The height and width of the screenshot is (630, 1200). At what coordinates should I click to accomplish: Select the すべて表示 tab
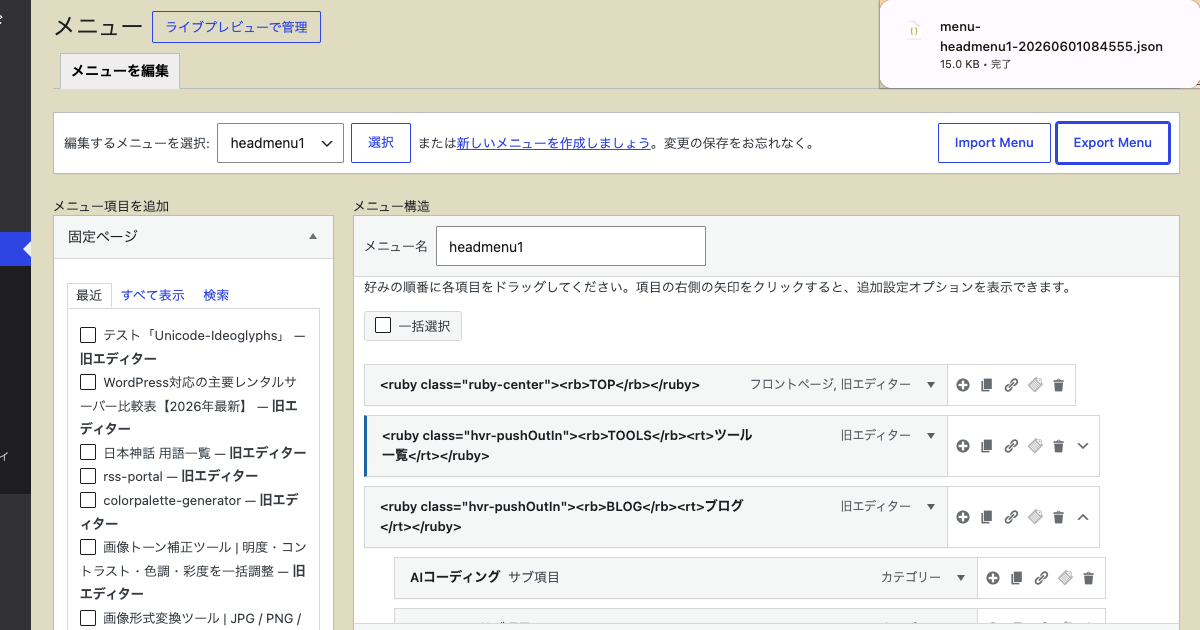pyautogui.click(x=153, y=295)
